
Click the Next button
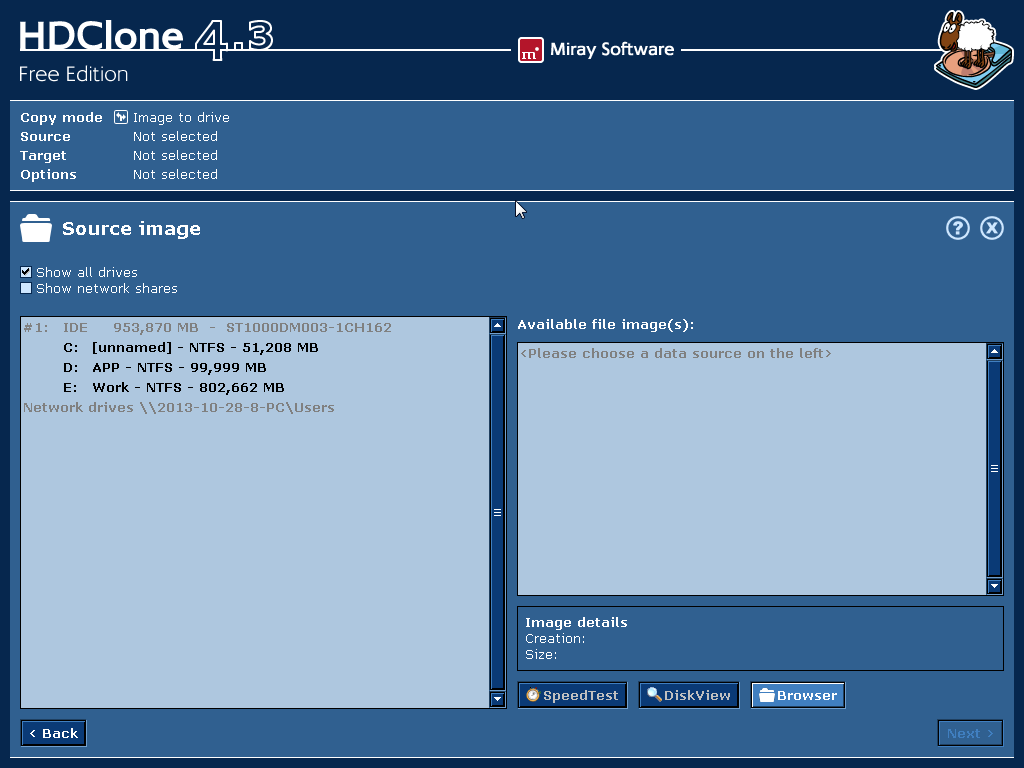coord(970,733)
